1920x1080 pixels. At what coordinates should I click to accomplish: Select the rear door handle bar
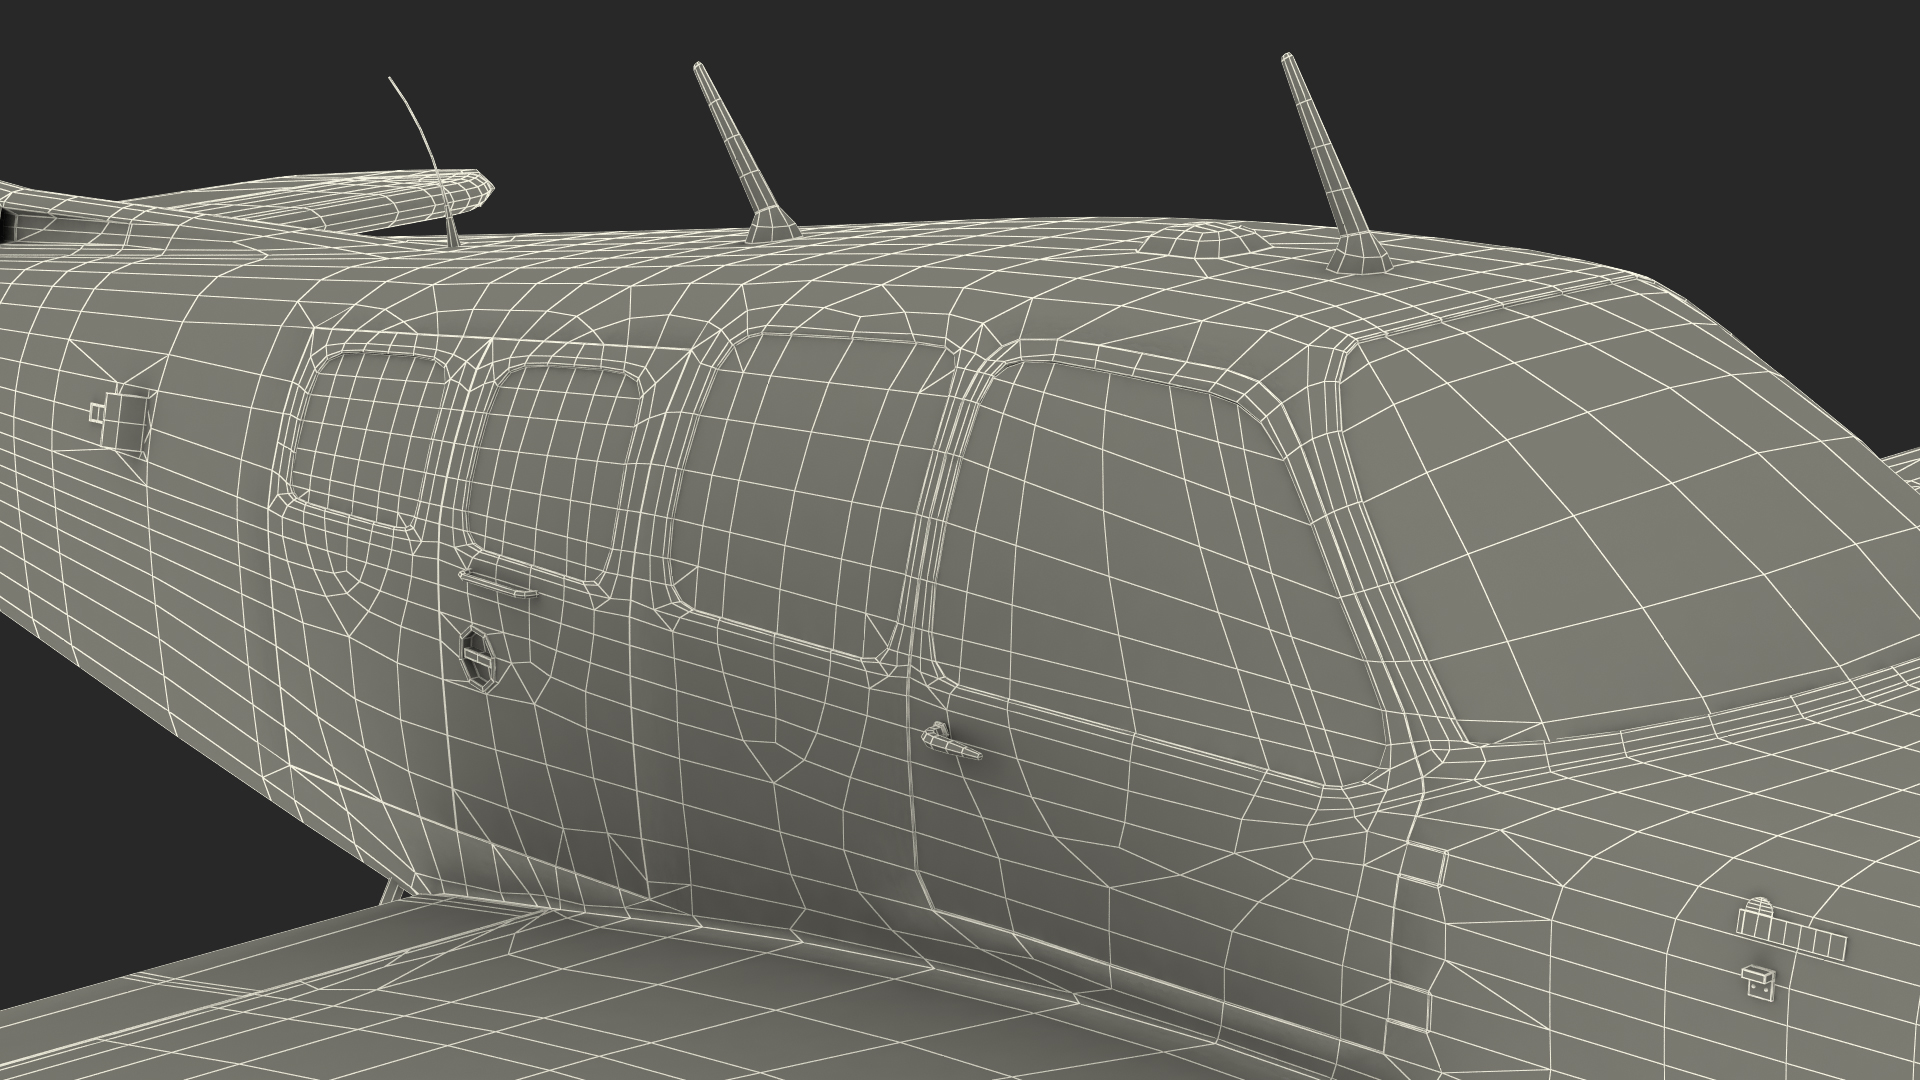(x=500, y=583)
